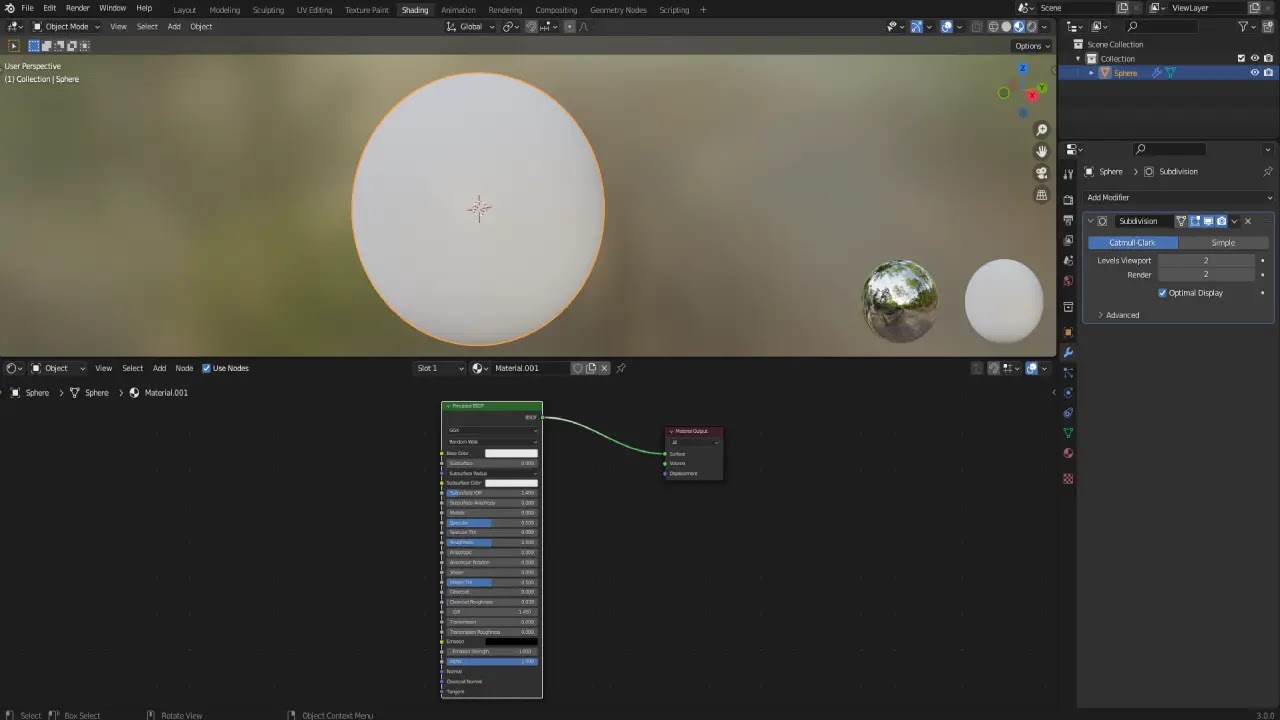
Task: Open the Object Constraints properties tab
Action: tap(1068, 413)
